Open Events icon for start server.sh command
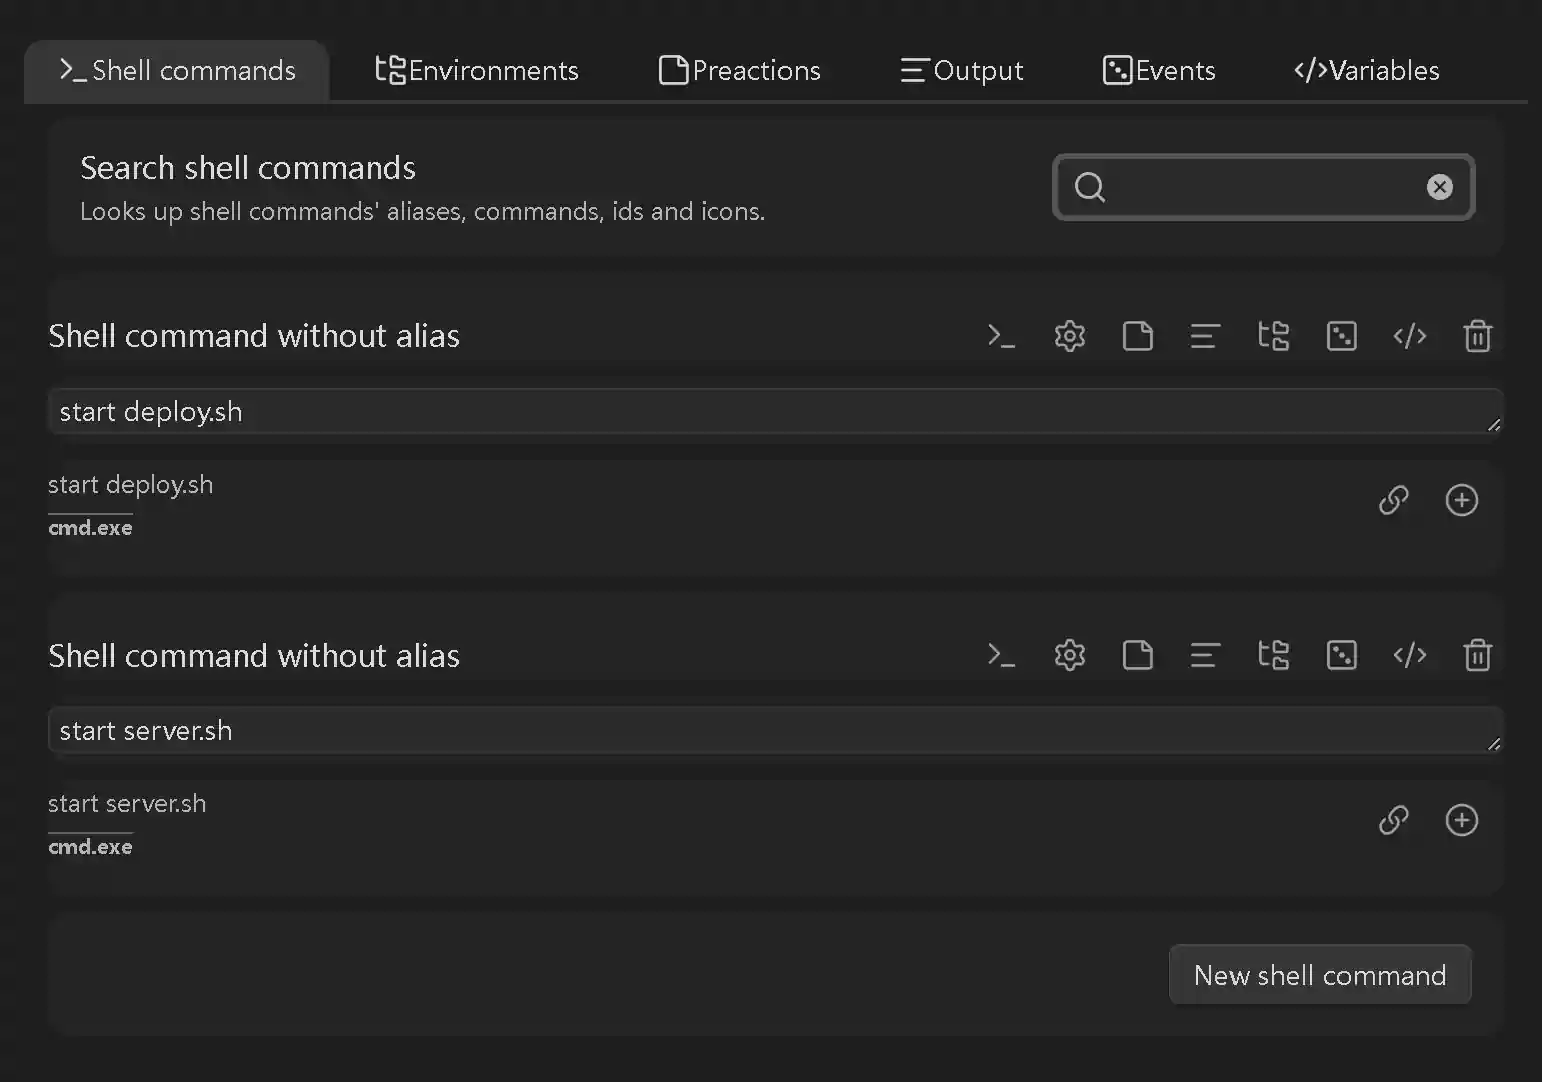The width and height of the screenshot is (1542, 1082). 1341,655
